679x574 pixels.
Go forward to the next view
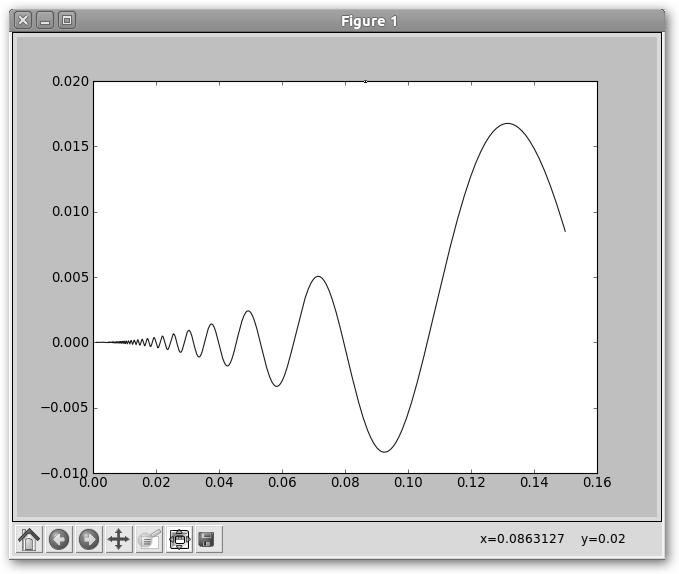89,539
